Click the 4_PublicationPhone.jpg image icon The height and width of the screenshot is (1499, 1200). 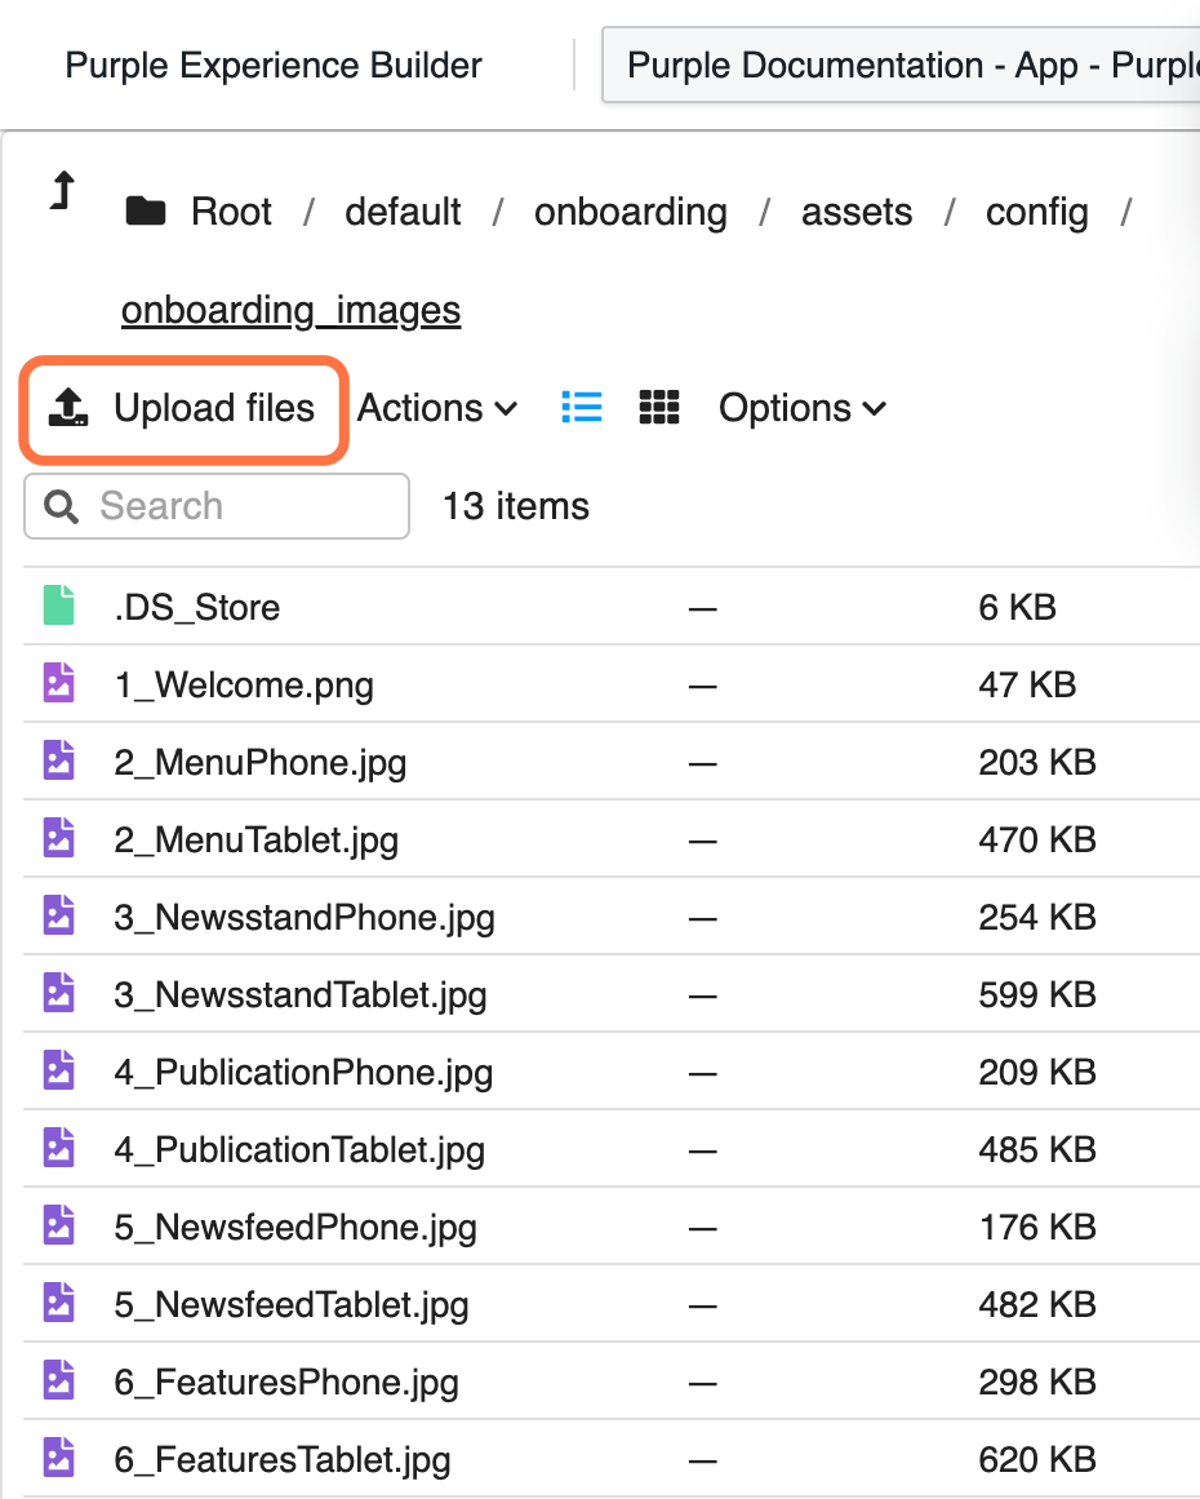pyautogui.click(x=59, y=1071)
